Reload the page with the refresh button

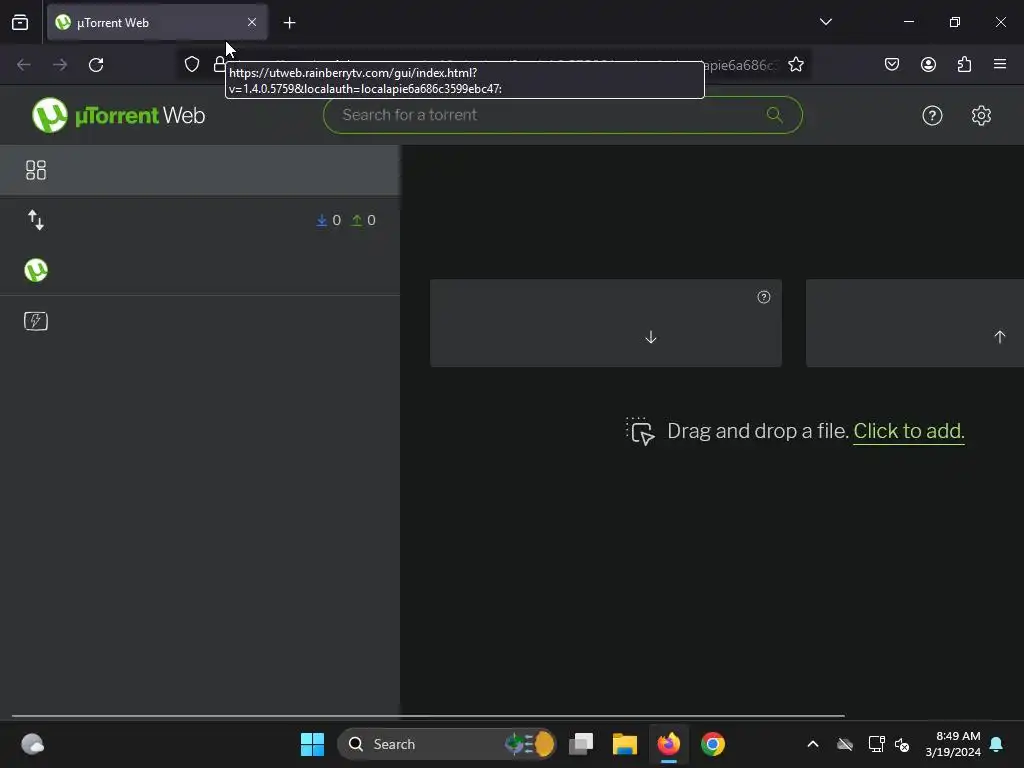click(96, 65)
